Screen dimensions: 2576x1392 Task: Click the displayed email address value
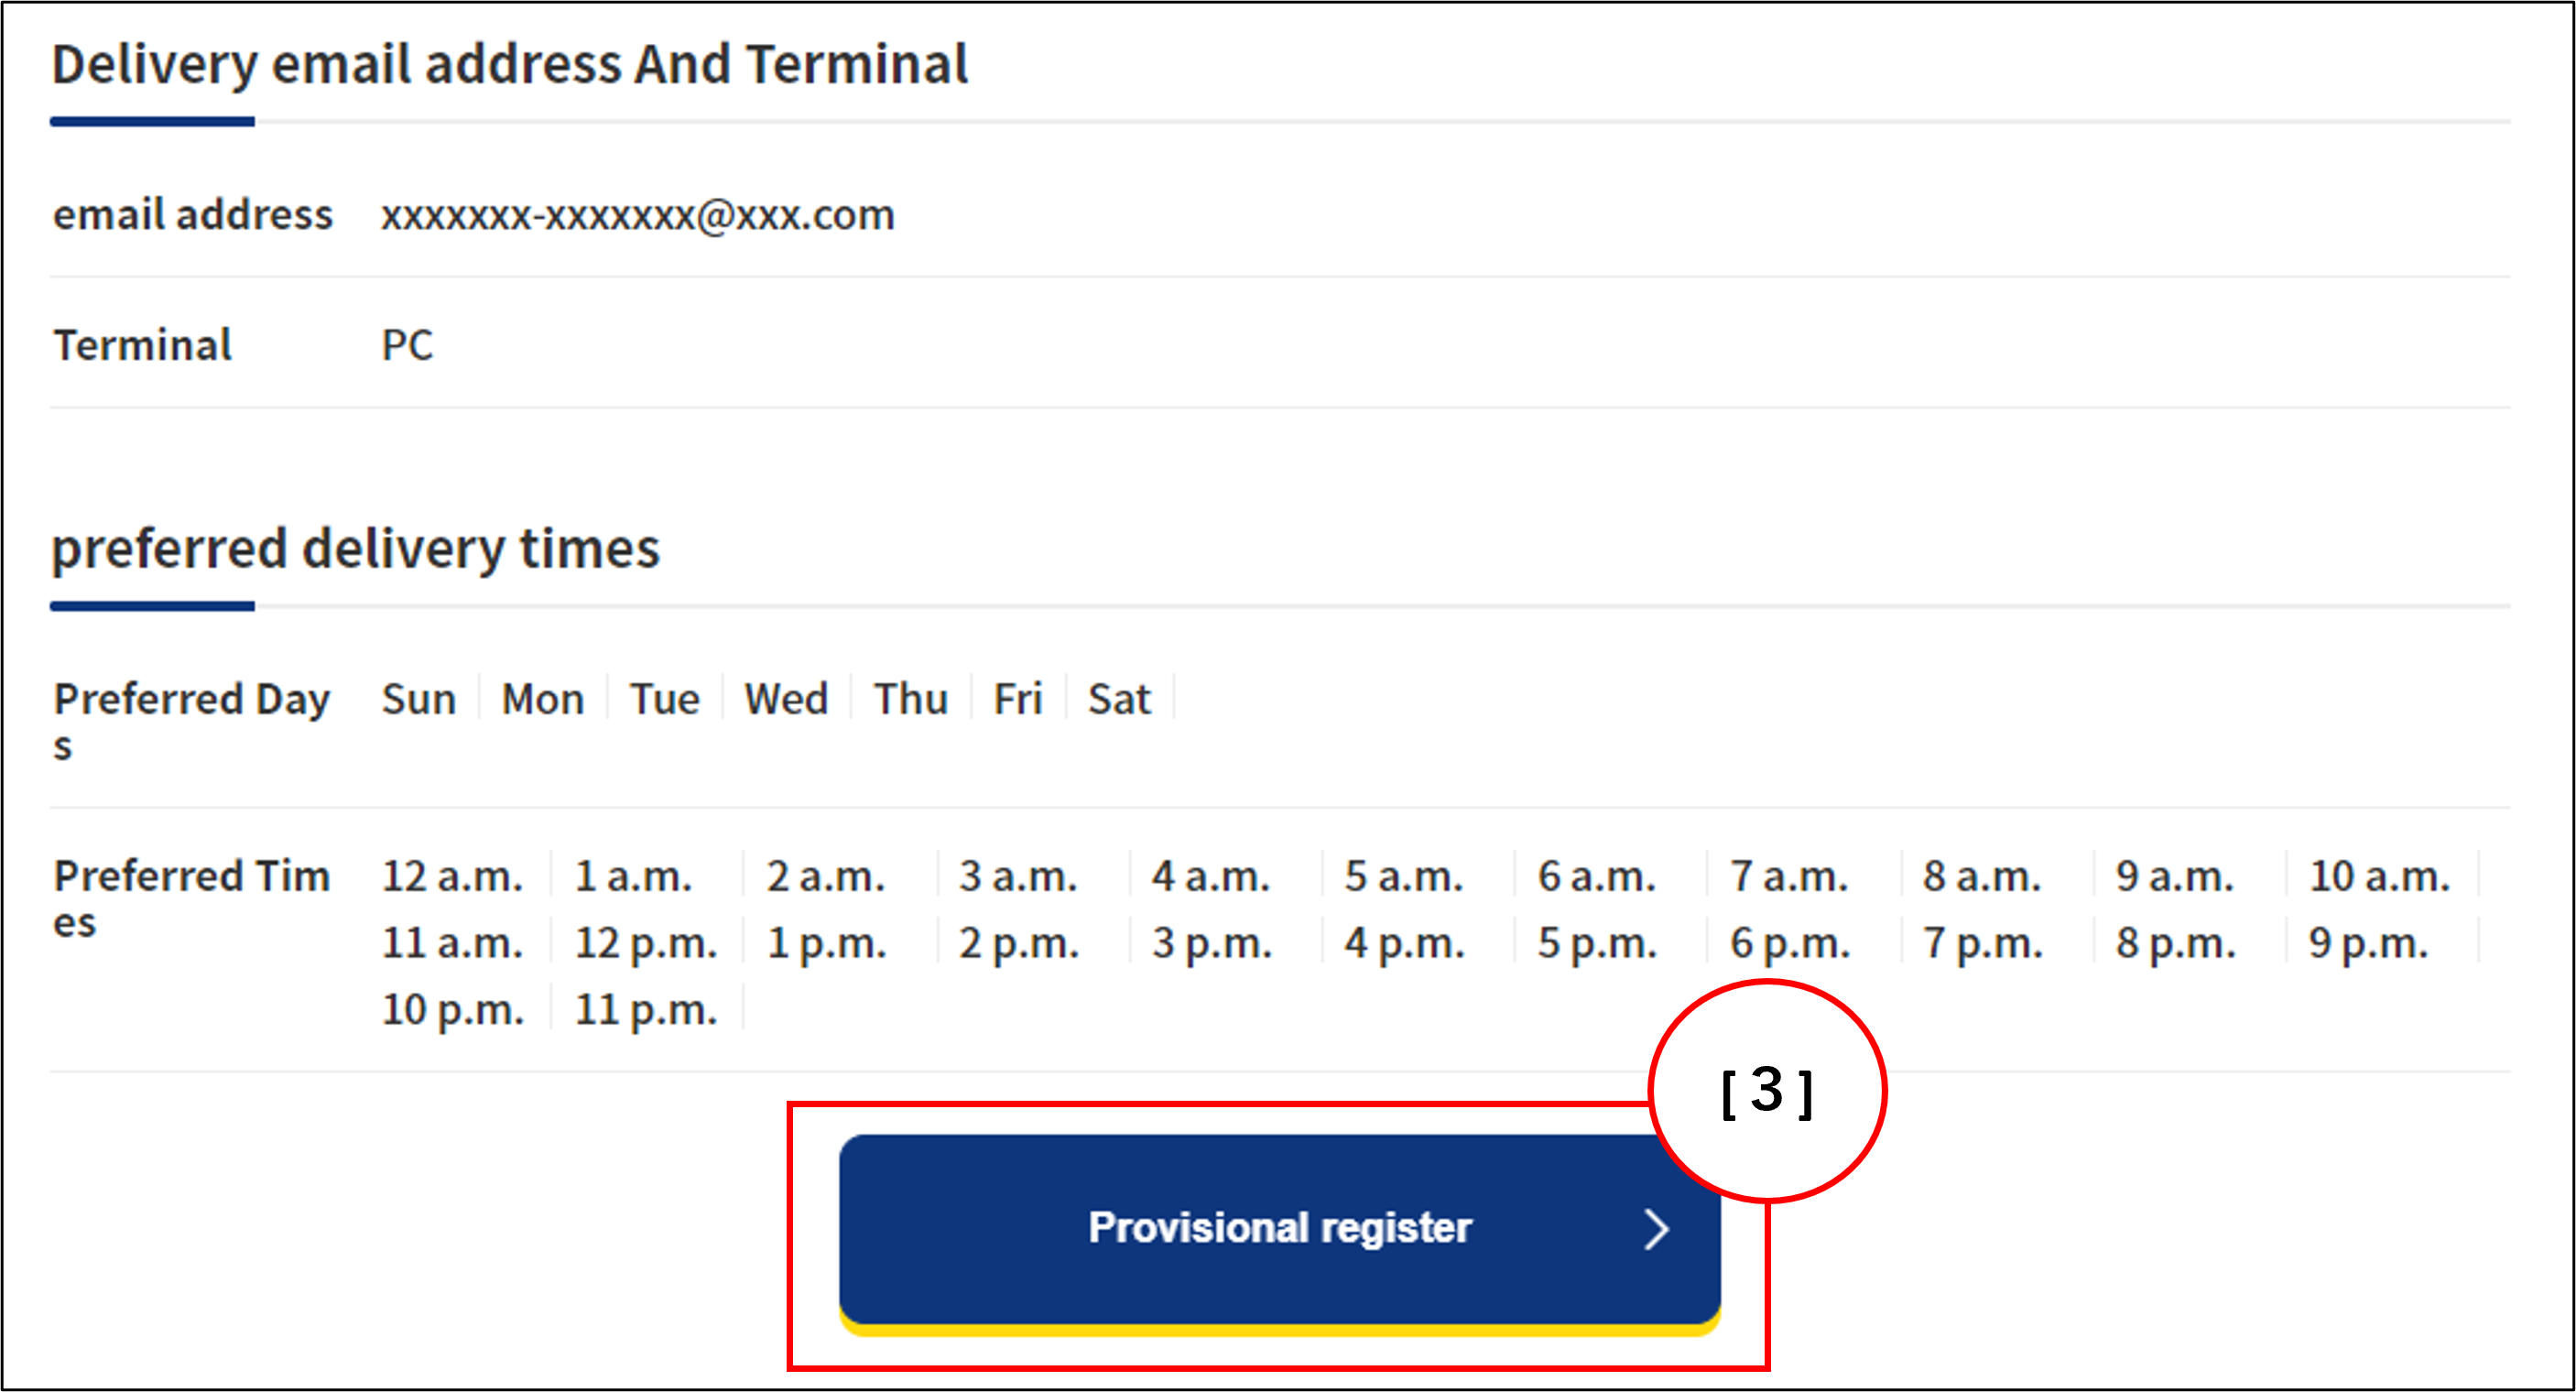(x=637, y=215)
